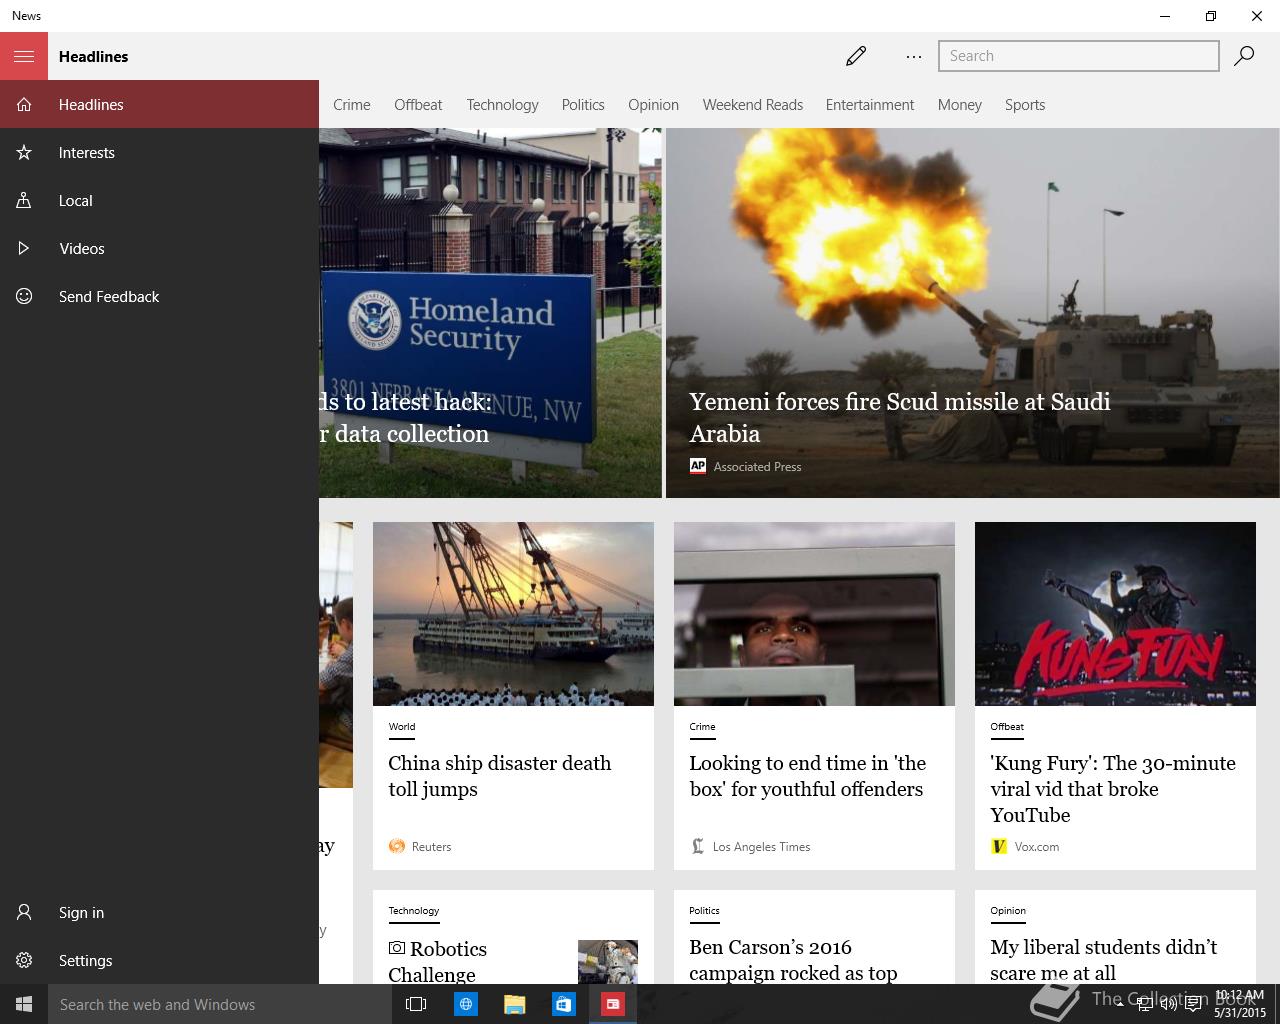Screen dimensions: 1280x1024
Task: Click Sign in label
Action: [x=81, y=913]
